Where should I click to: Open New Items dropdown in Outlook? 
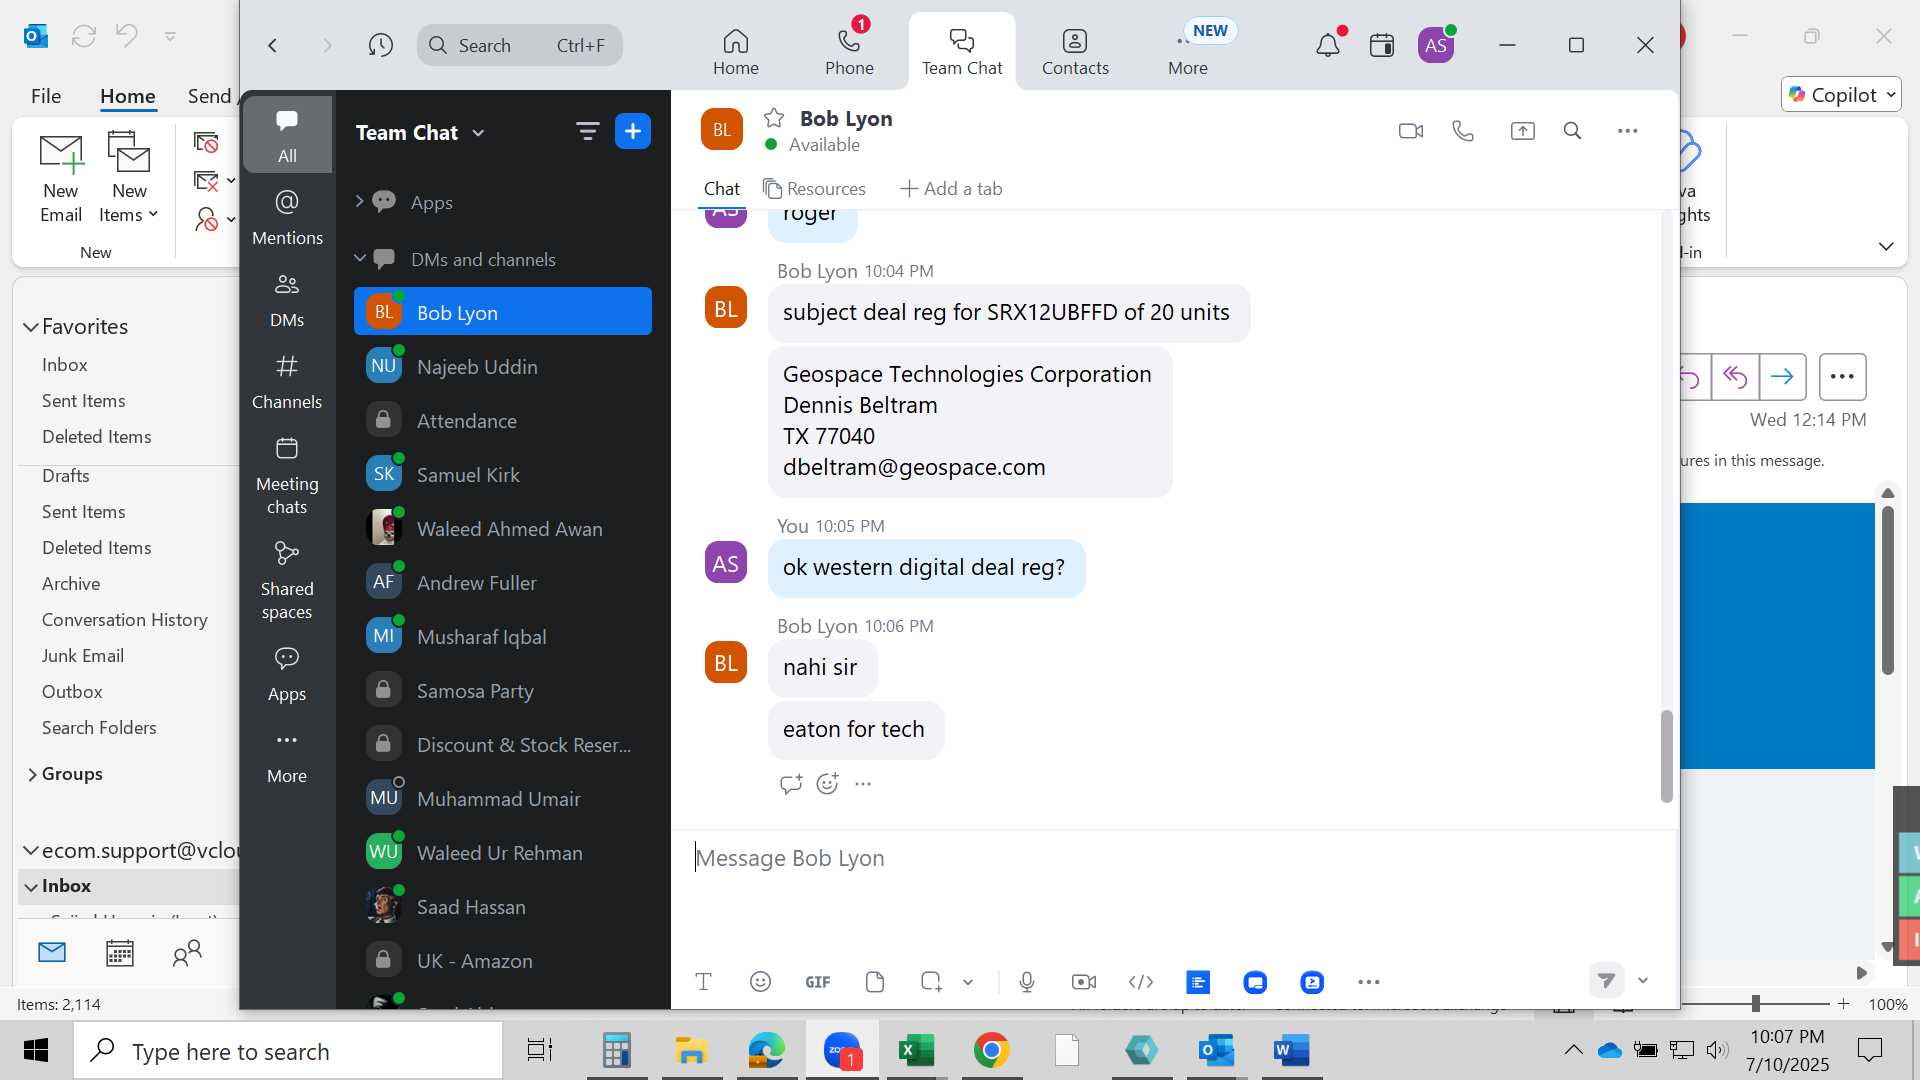coord(129,177)
